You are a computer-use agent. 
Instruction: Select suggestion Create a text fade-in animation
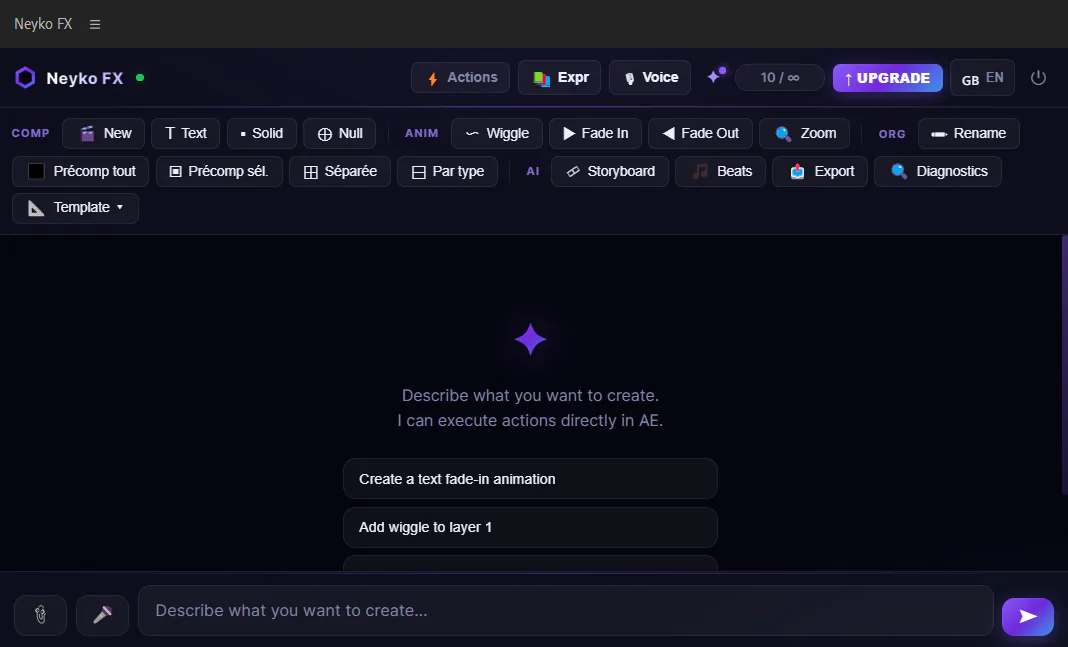pos(530,479)
